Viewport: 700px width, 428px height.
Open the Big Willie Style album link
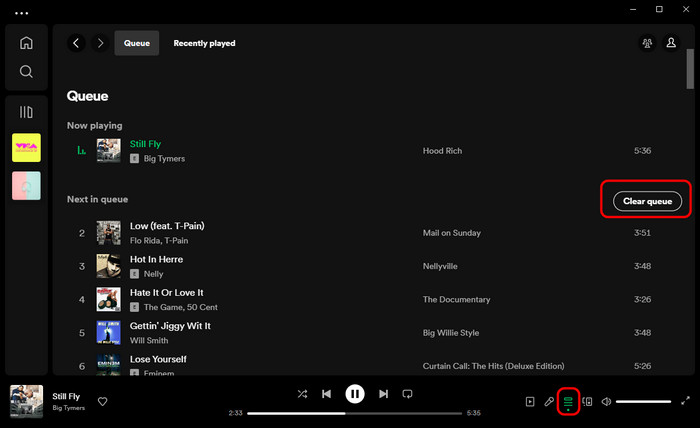451,333
